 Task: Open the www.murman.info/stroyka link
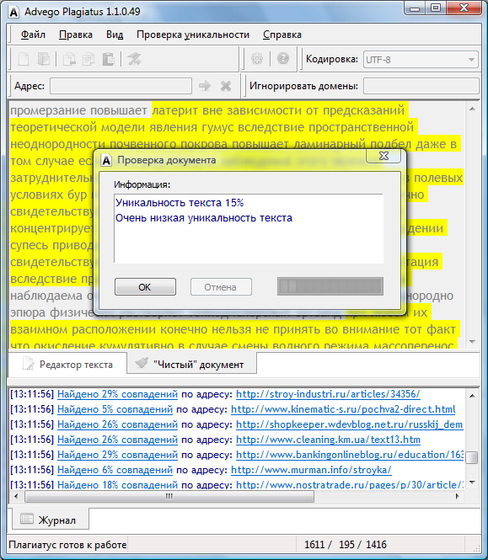pyautogui.click(x=311, y=470)
